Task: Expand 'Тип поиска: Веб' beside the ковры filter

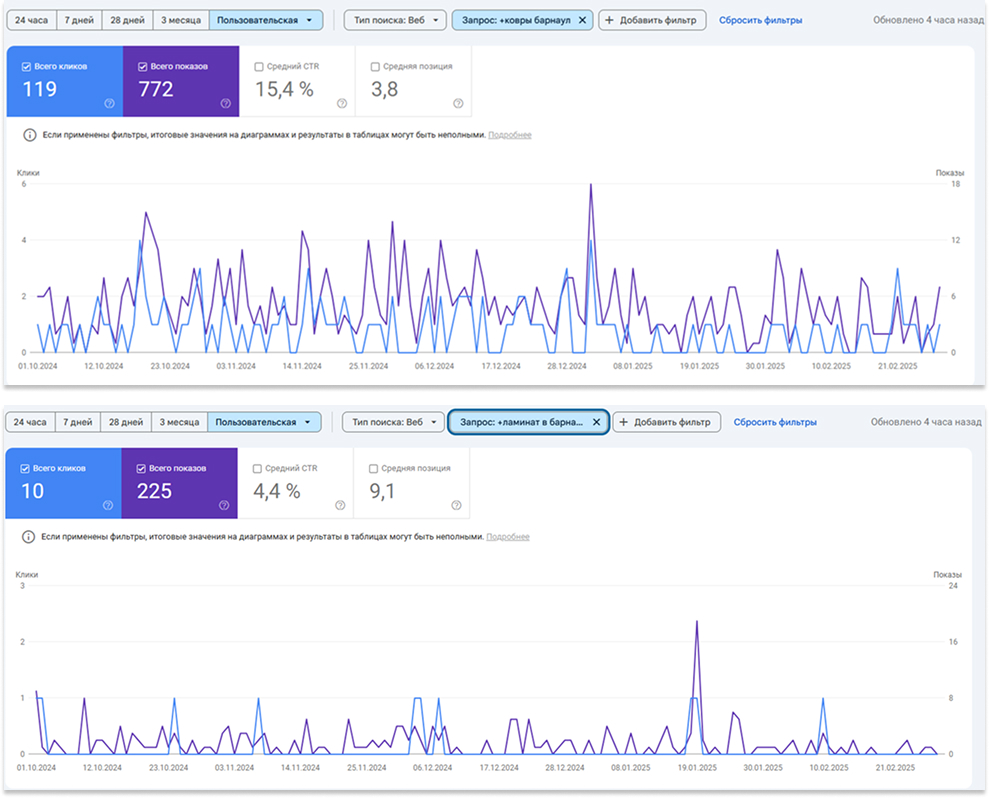Action: 397,20
